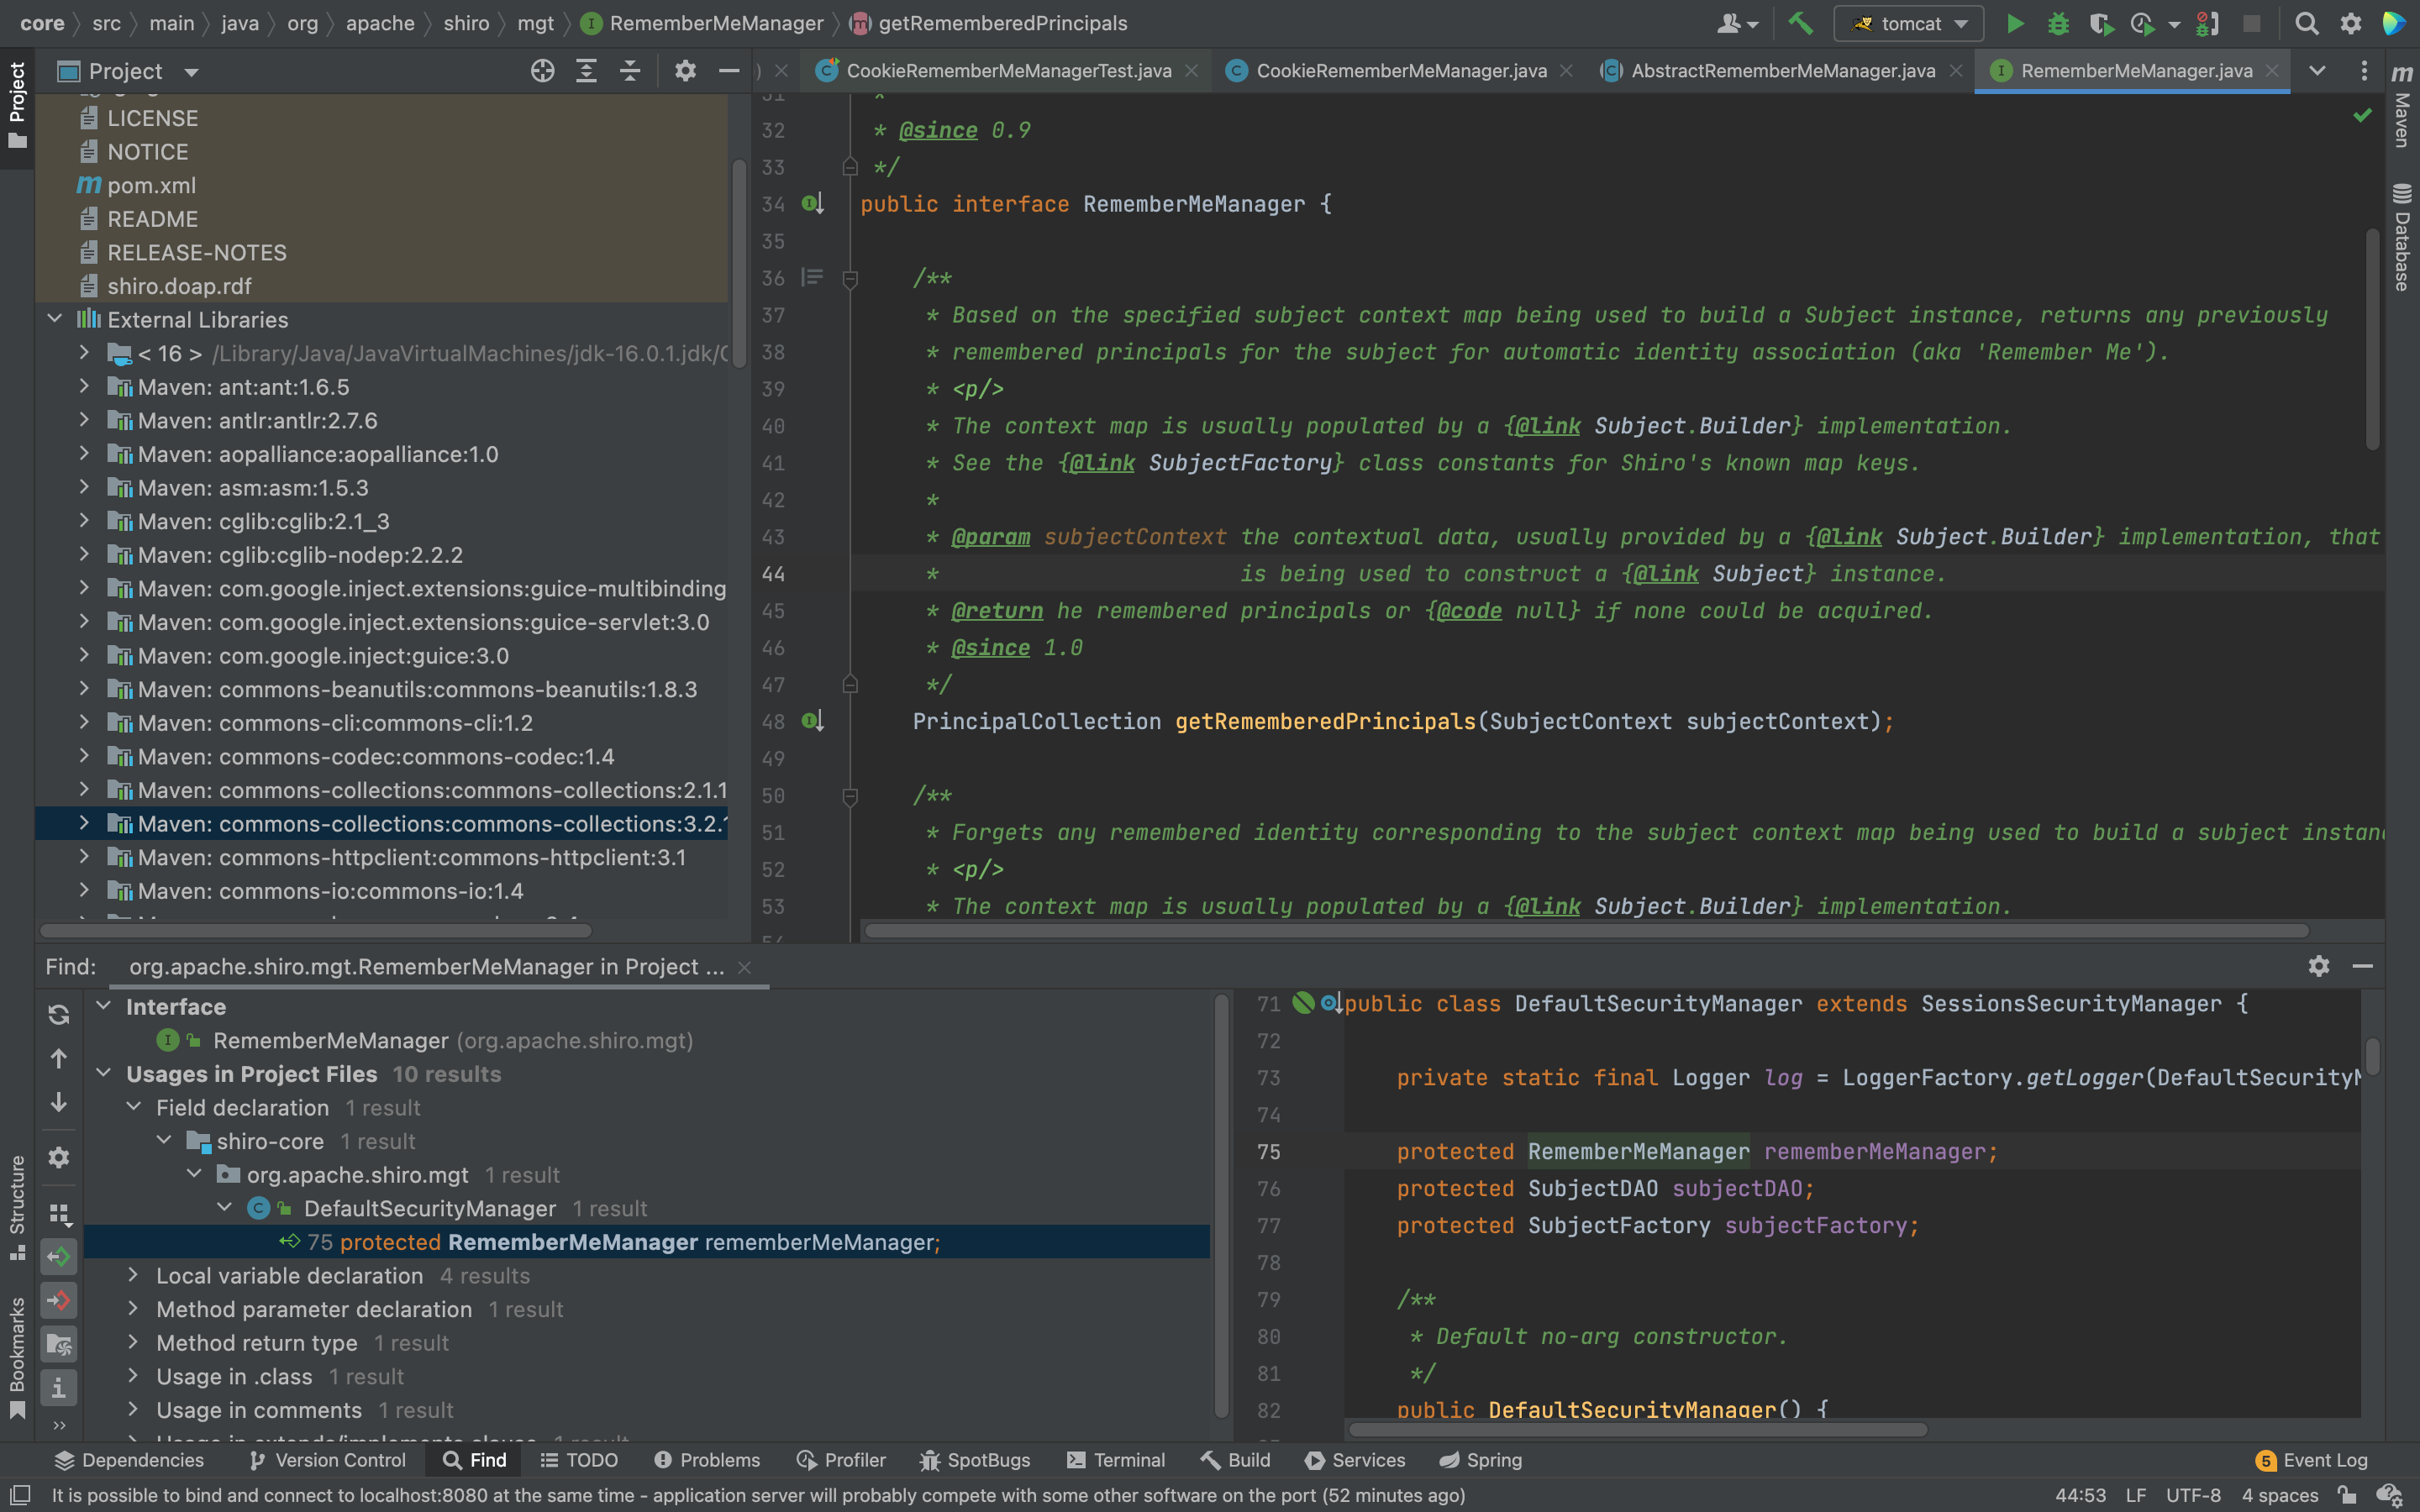Open the Terminal tool window tab
2420x1512 pixels.
click(1116, 1460)
